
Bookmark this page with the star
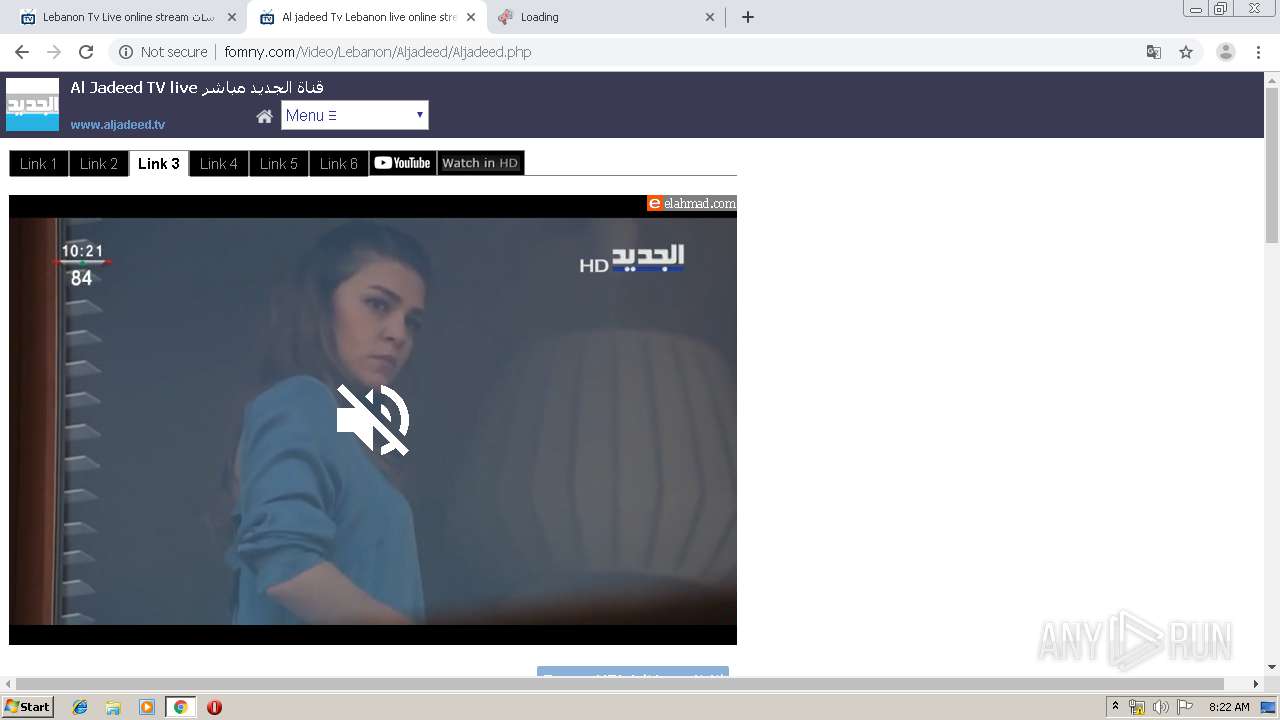pyautogui.click(x=1186, y=52)
